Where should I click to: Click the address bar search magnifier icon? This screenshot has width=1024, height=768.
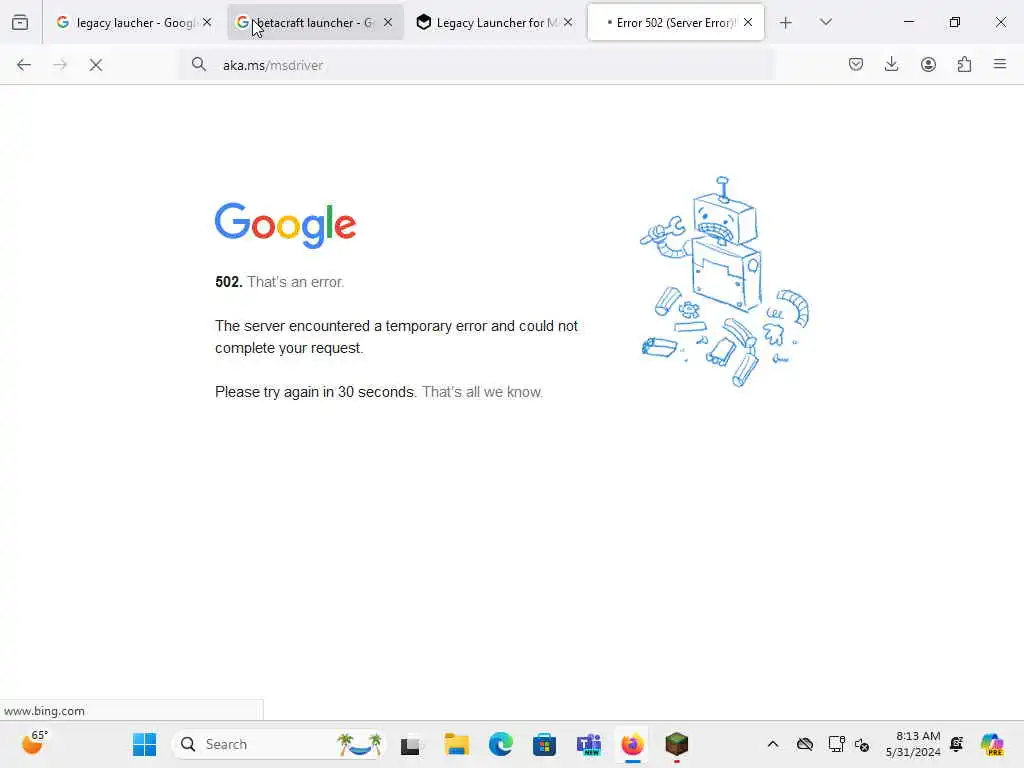pyautogui.click(x=199, y=64)
